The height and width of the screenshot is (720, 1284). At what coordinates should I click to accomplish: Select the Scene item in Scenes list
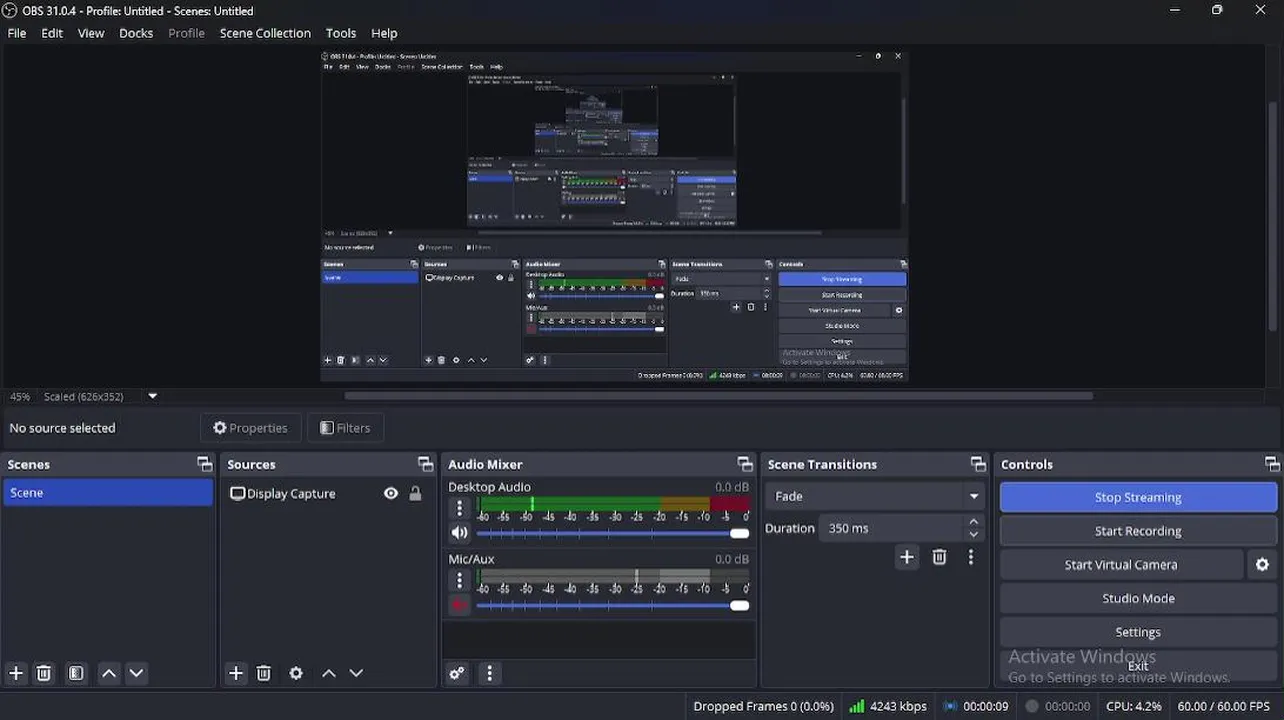(x=108, y=493)
